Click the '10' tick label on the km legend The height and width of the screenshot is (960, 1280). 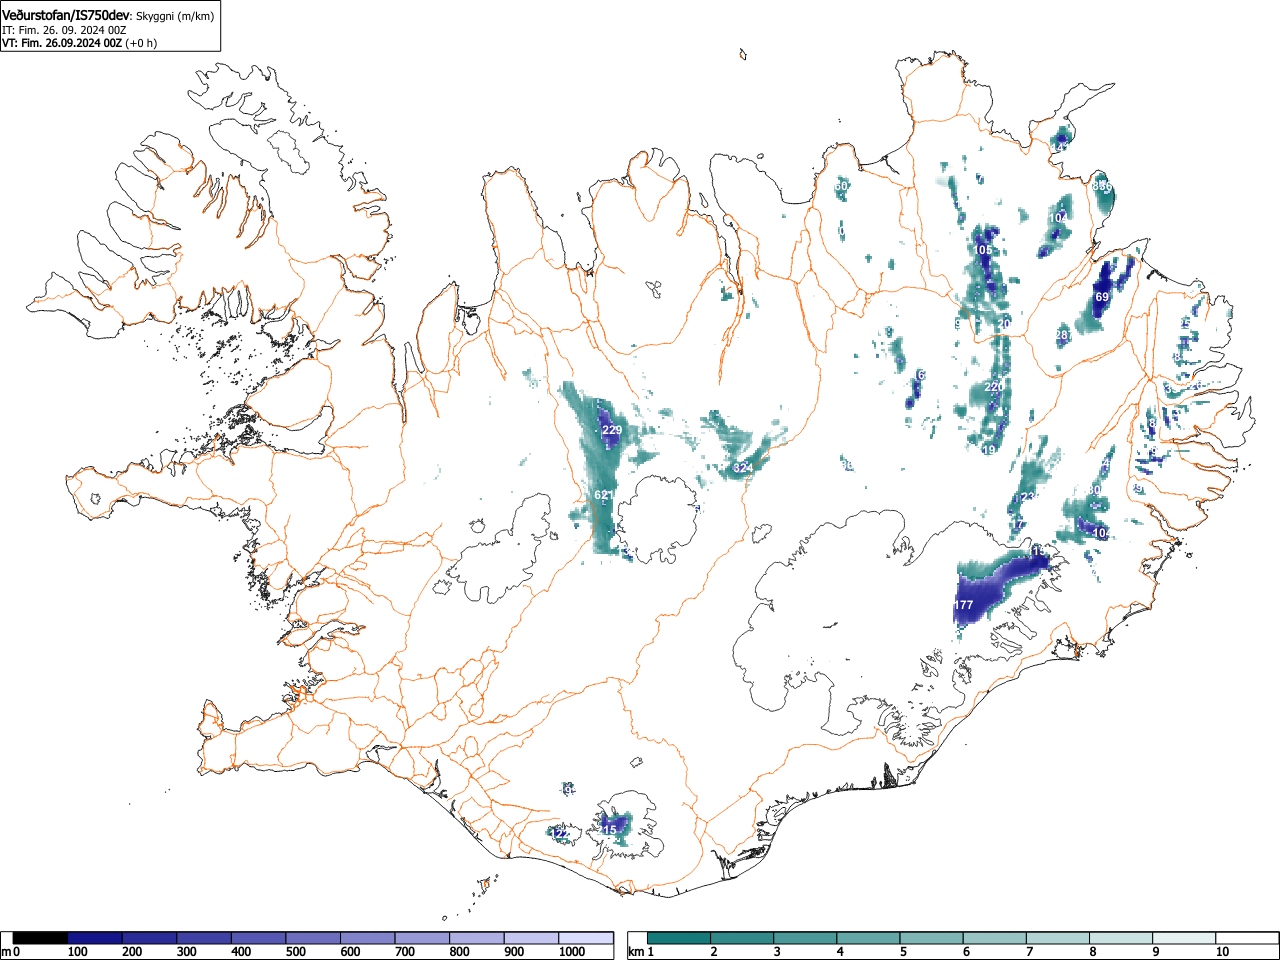pyautogui.click(x=1222, y=952)
